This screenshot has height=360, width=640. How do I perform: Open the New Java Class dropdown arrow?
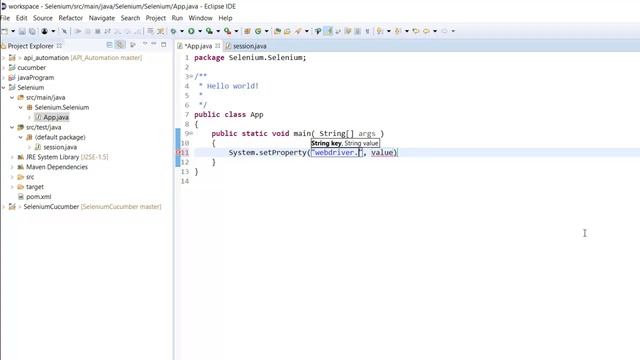tap(267, 31)
